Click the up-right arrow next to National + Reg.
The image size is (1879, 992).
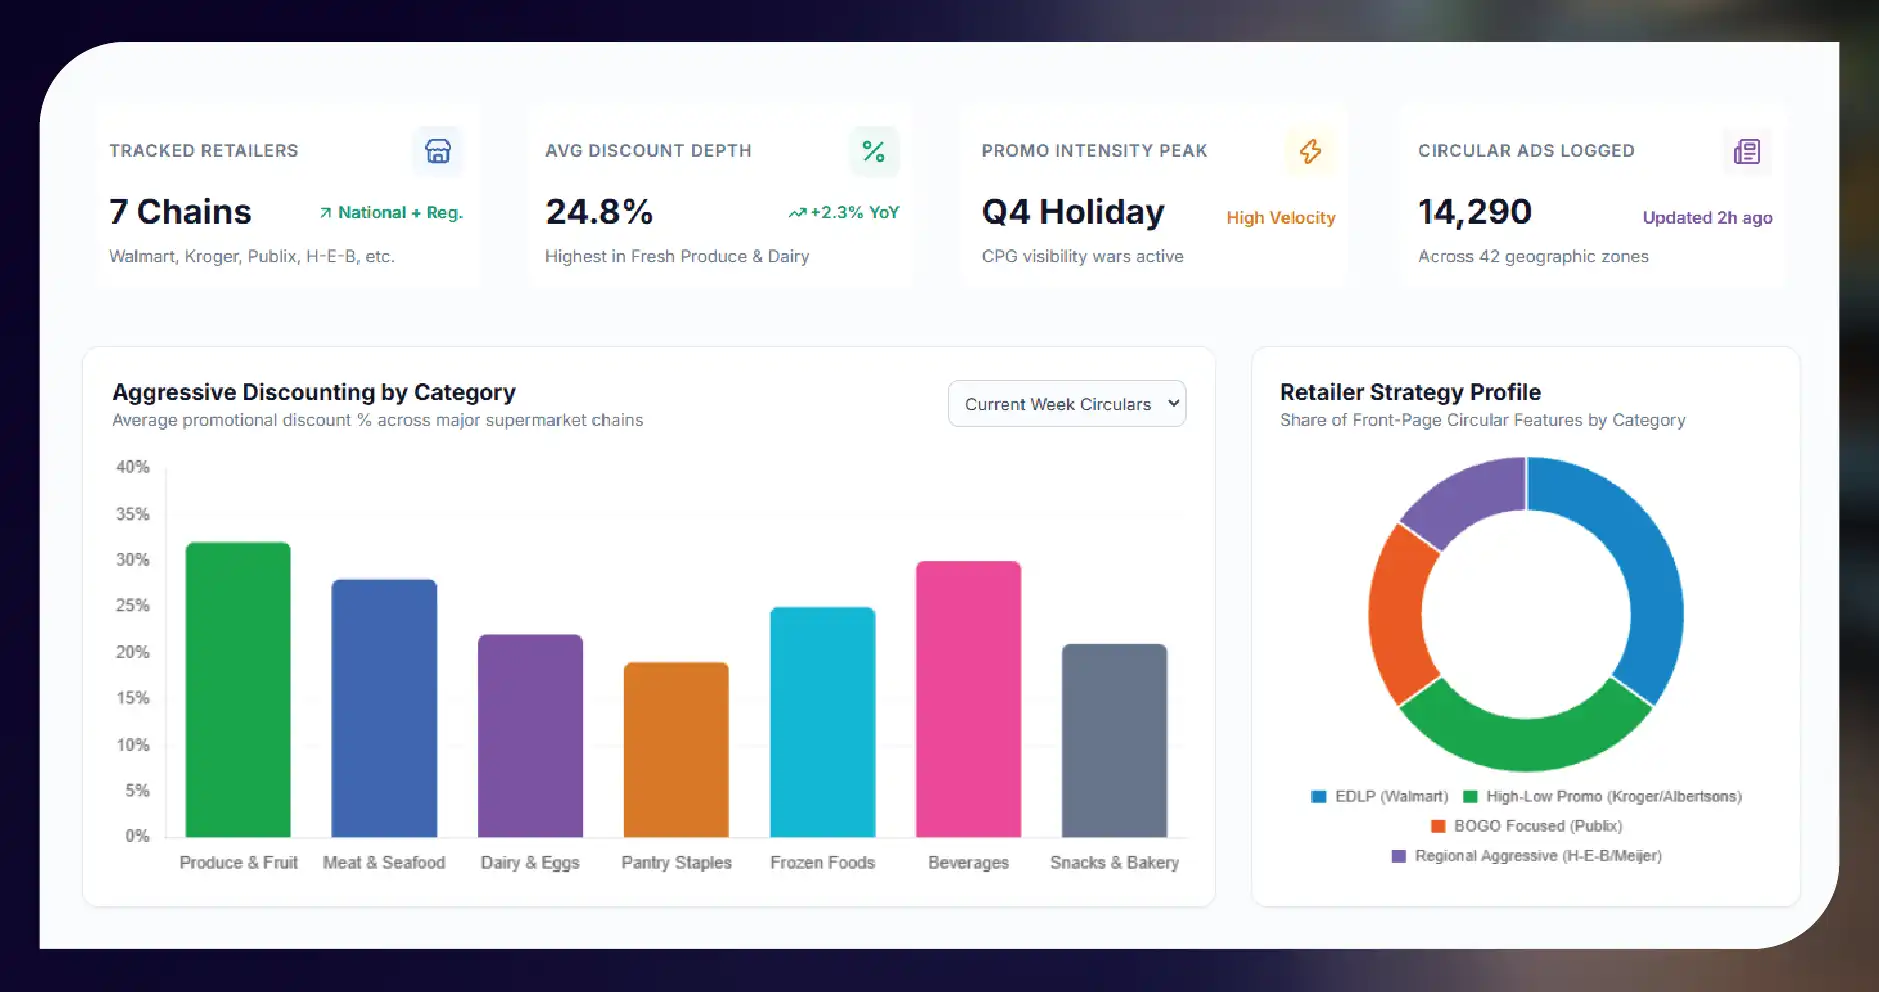(x=325, y=213)
